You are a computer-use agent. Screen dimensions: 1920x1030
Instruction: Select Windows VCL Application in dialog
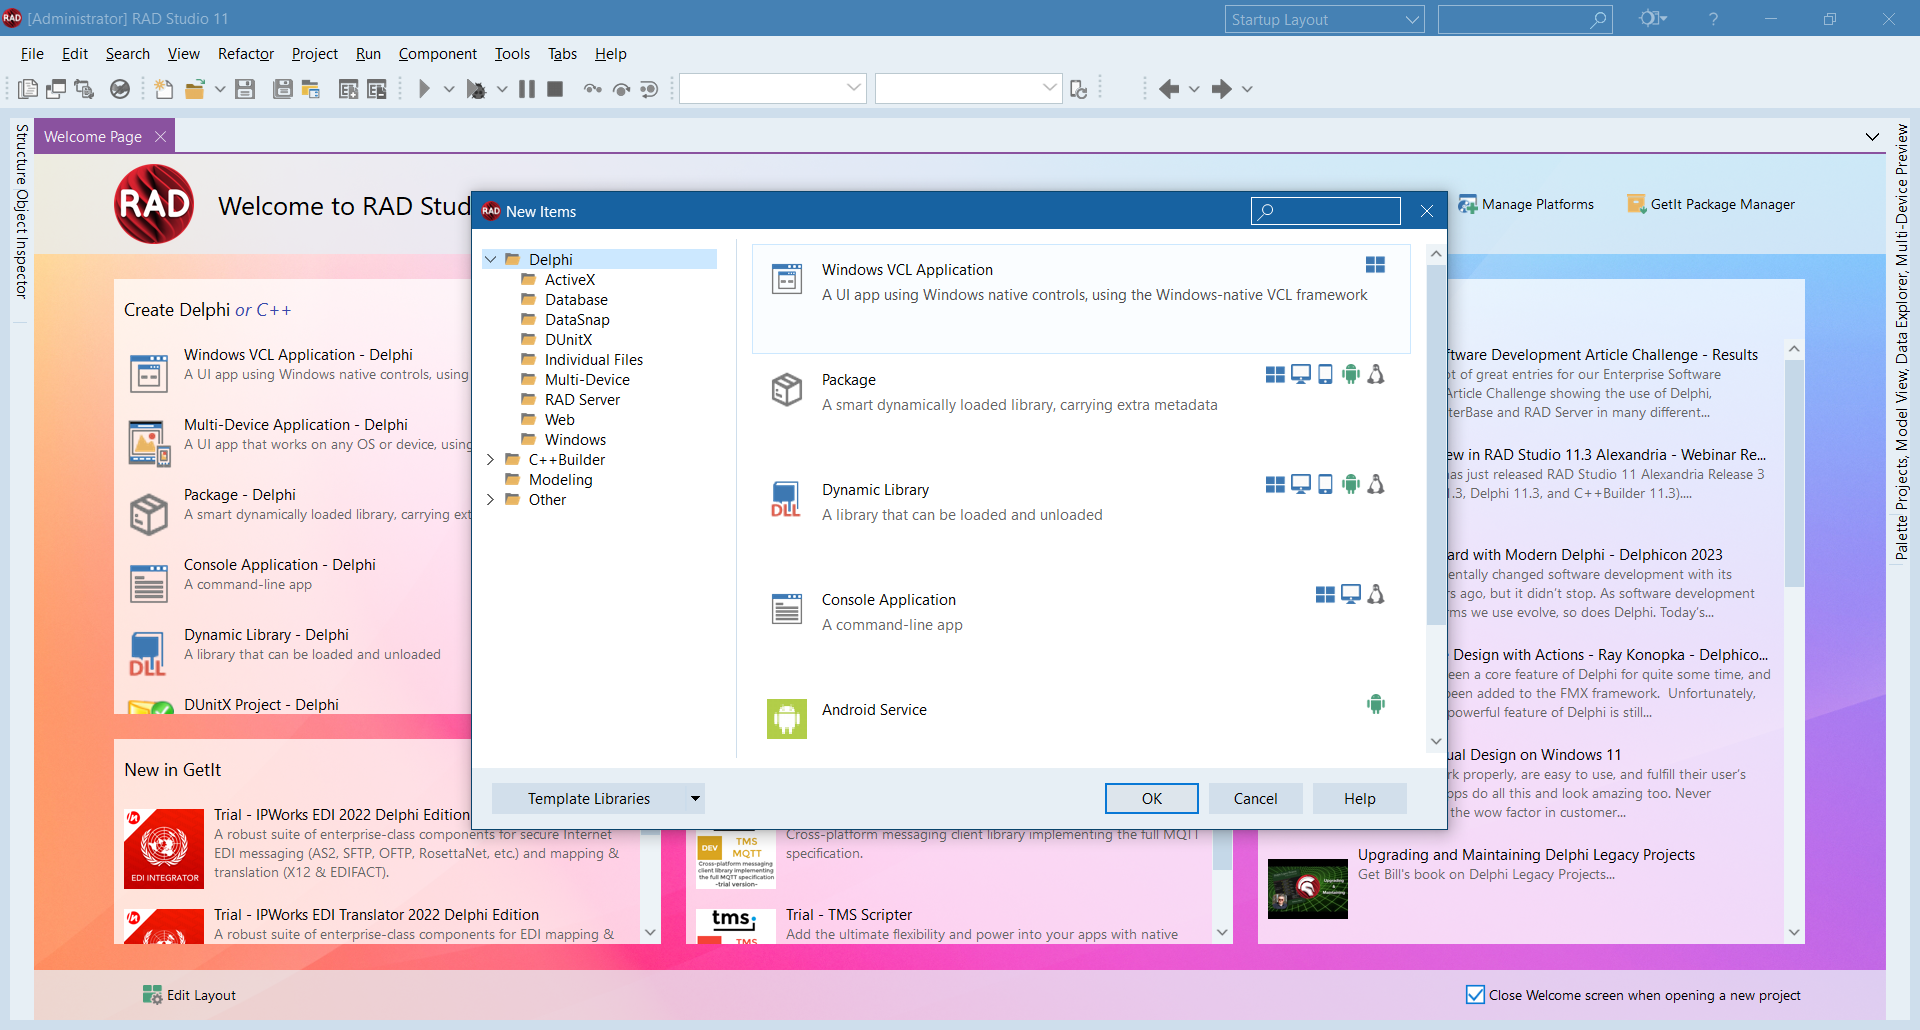point(1081,299)
